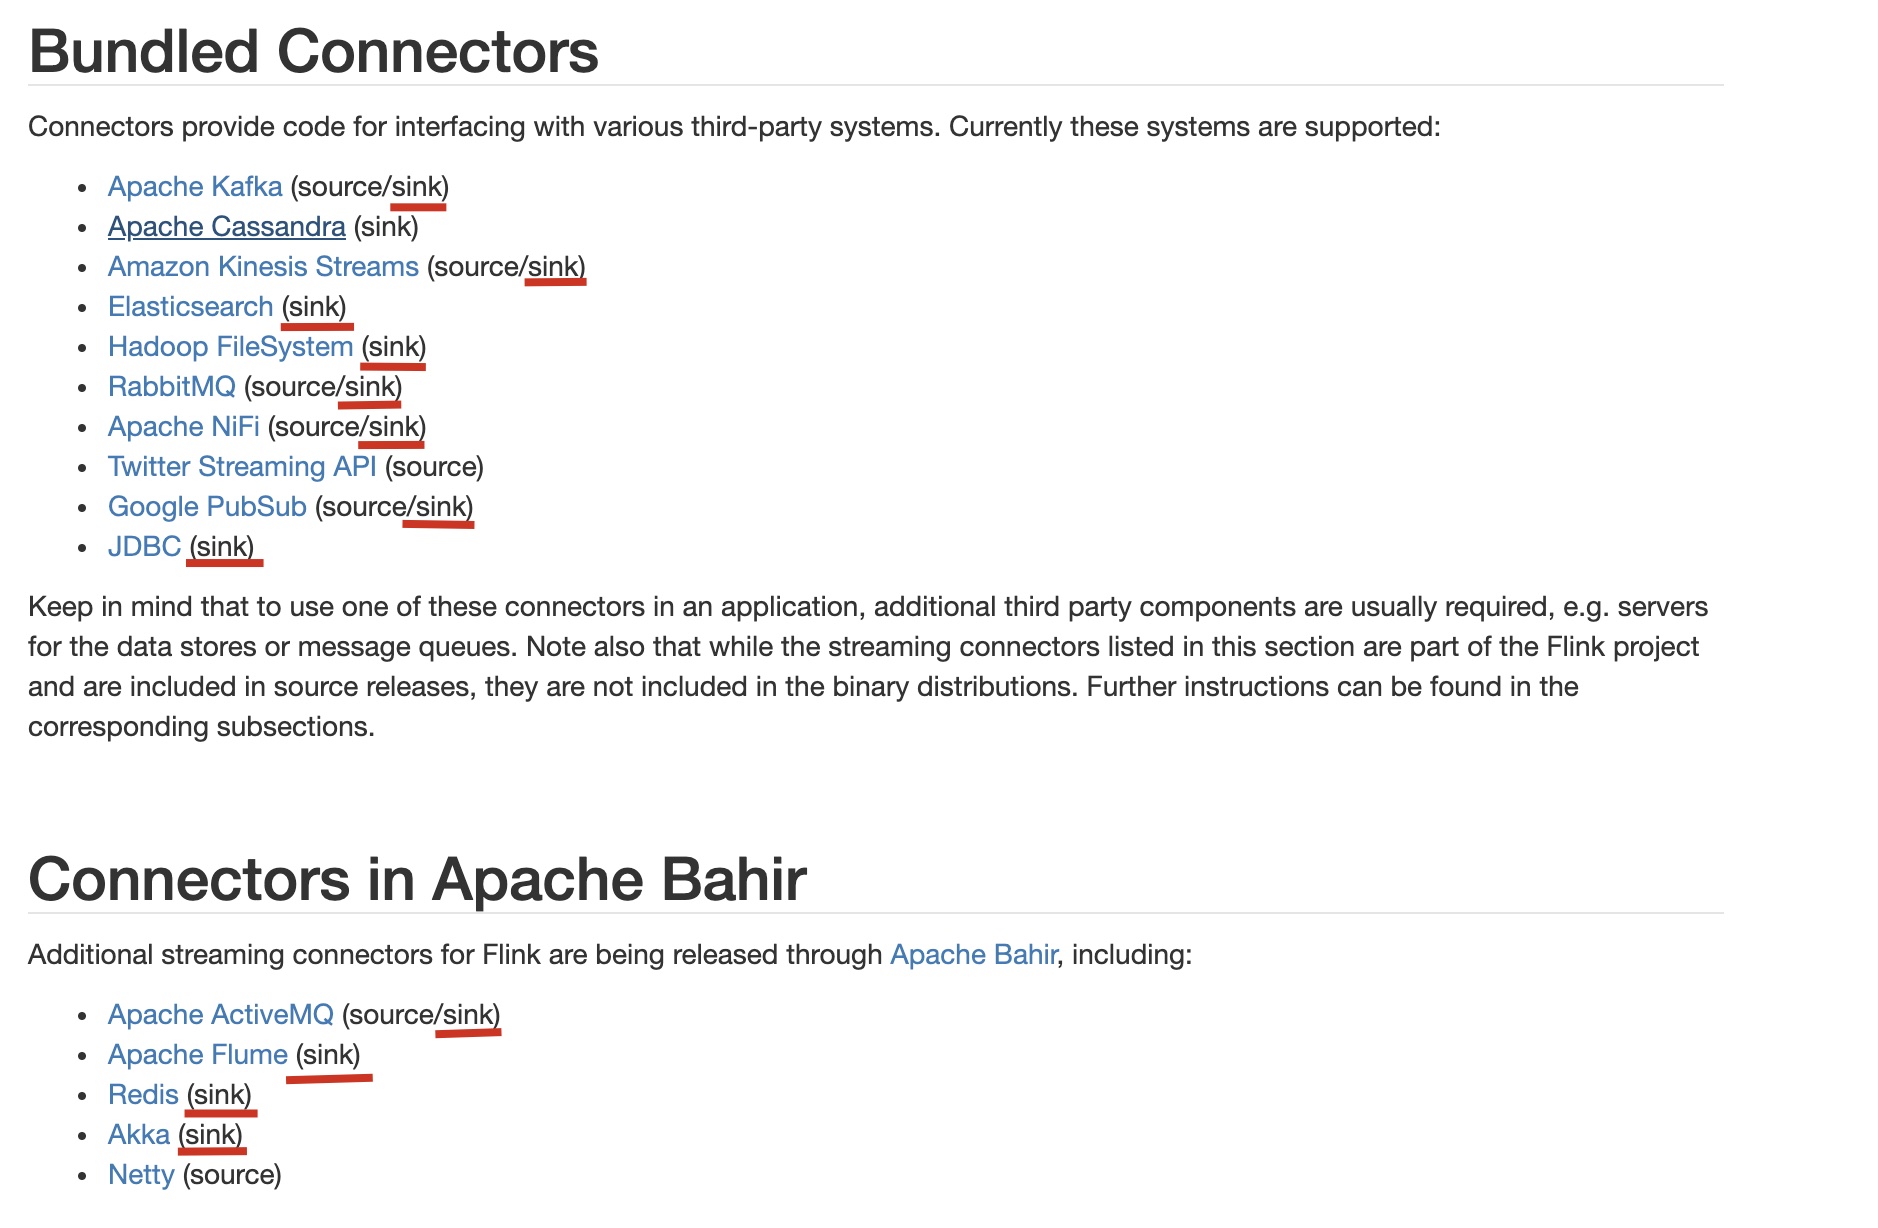Open the Apache Kafka link
The height and width of the screenshot is (1228, 1878).
click(x=195, y=187)
